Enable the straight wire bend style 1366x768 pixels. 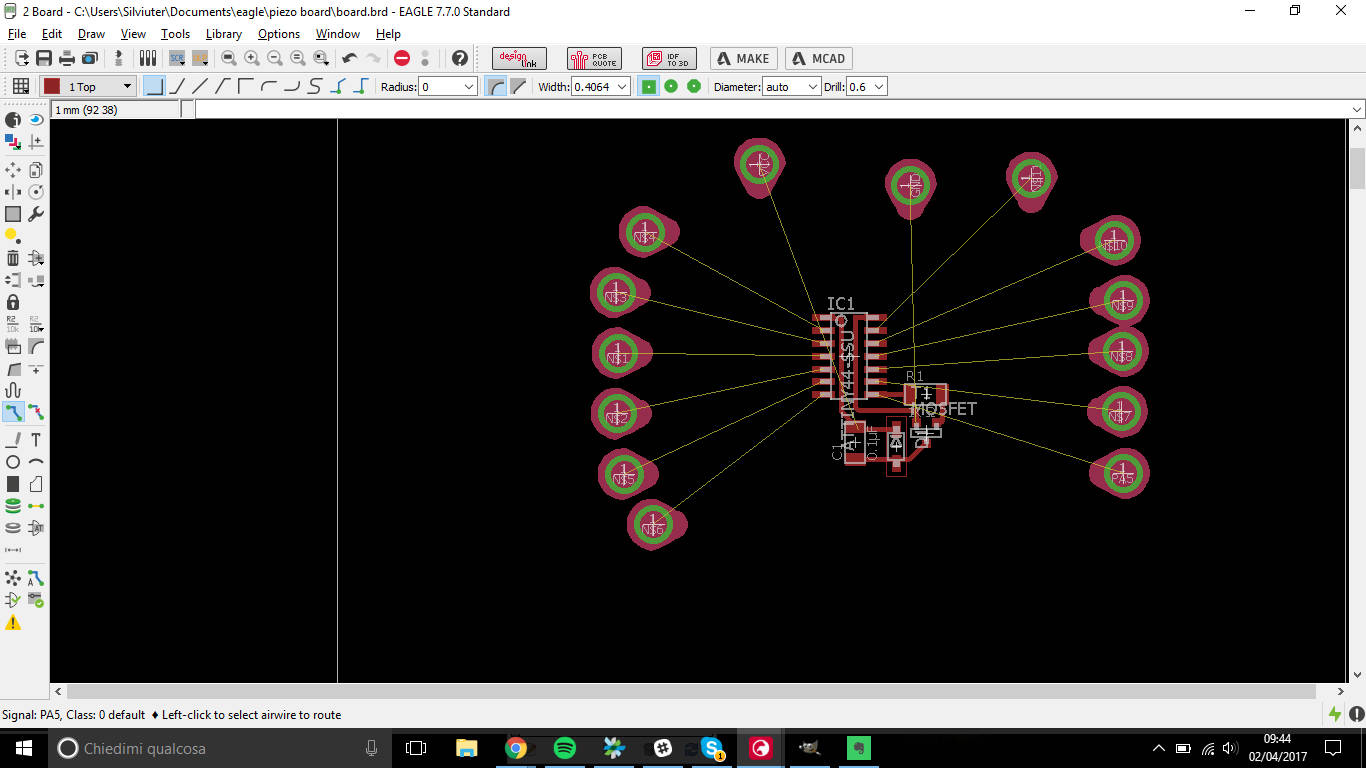pos(199,87)
